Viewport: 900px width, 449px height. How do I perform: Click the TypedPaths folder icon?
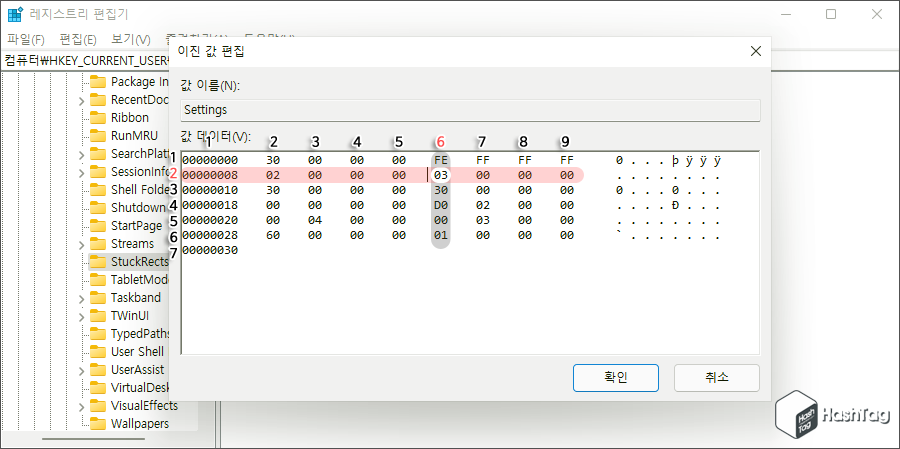(98, 334)
